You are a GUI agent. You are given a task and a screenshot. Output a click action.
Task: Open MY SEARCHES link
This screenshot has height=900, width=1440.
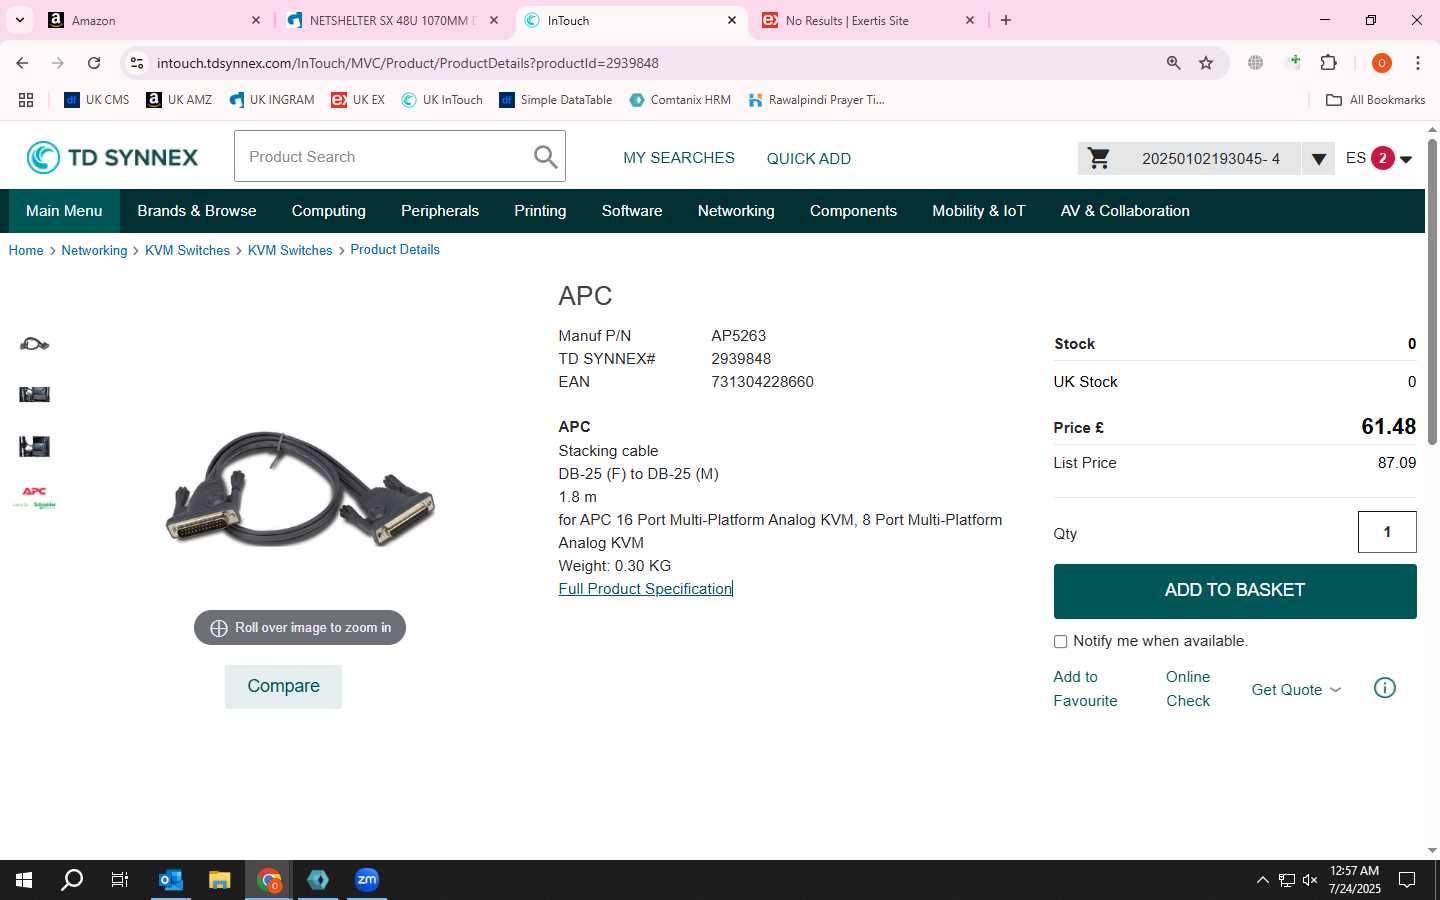(679, 158)
